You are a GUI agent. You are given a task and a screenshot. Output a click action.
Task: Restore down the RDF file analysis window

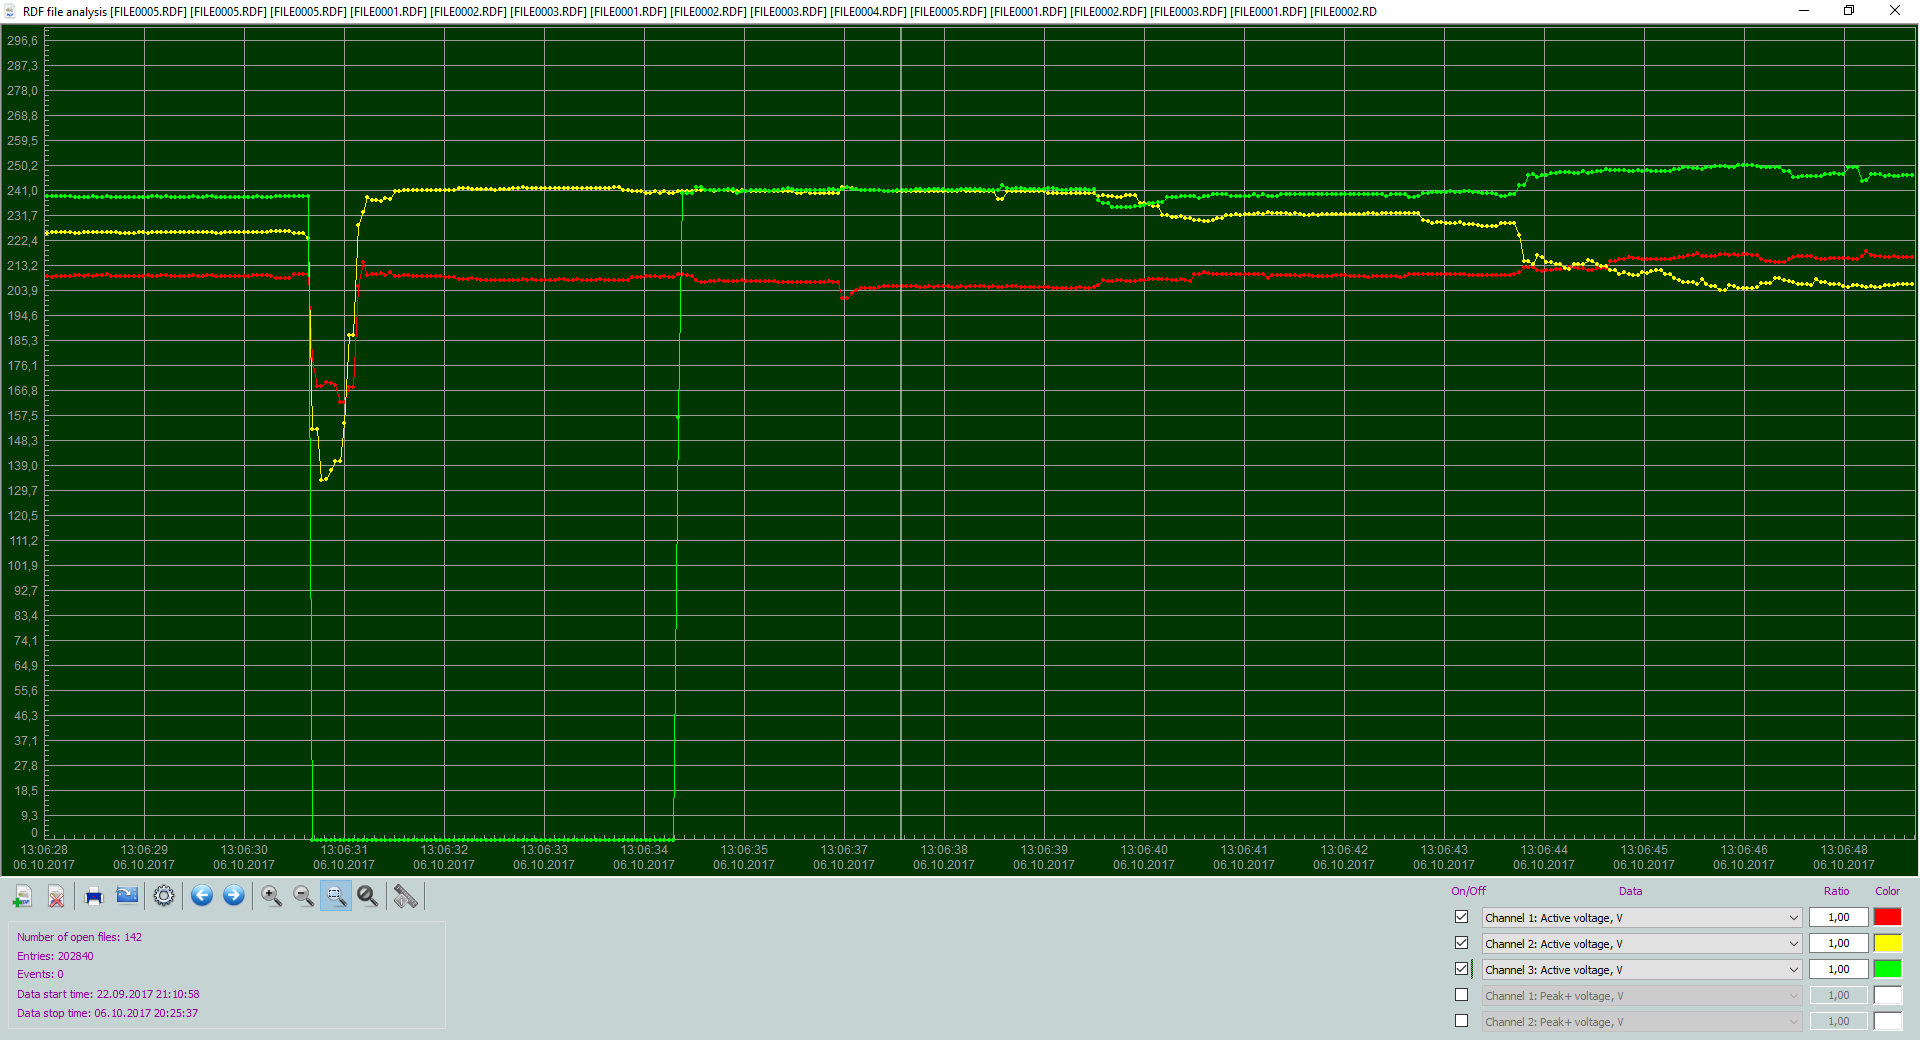pos(1849,11)
